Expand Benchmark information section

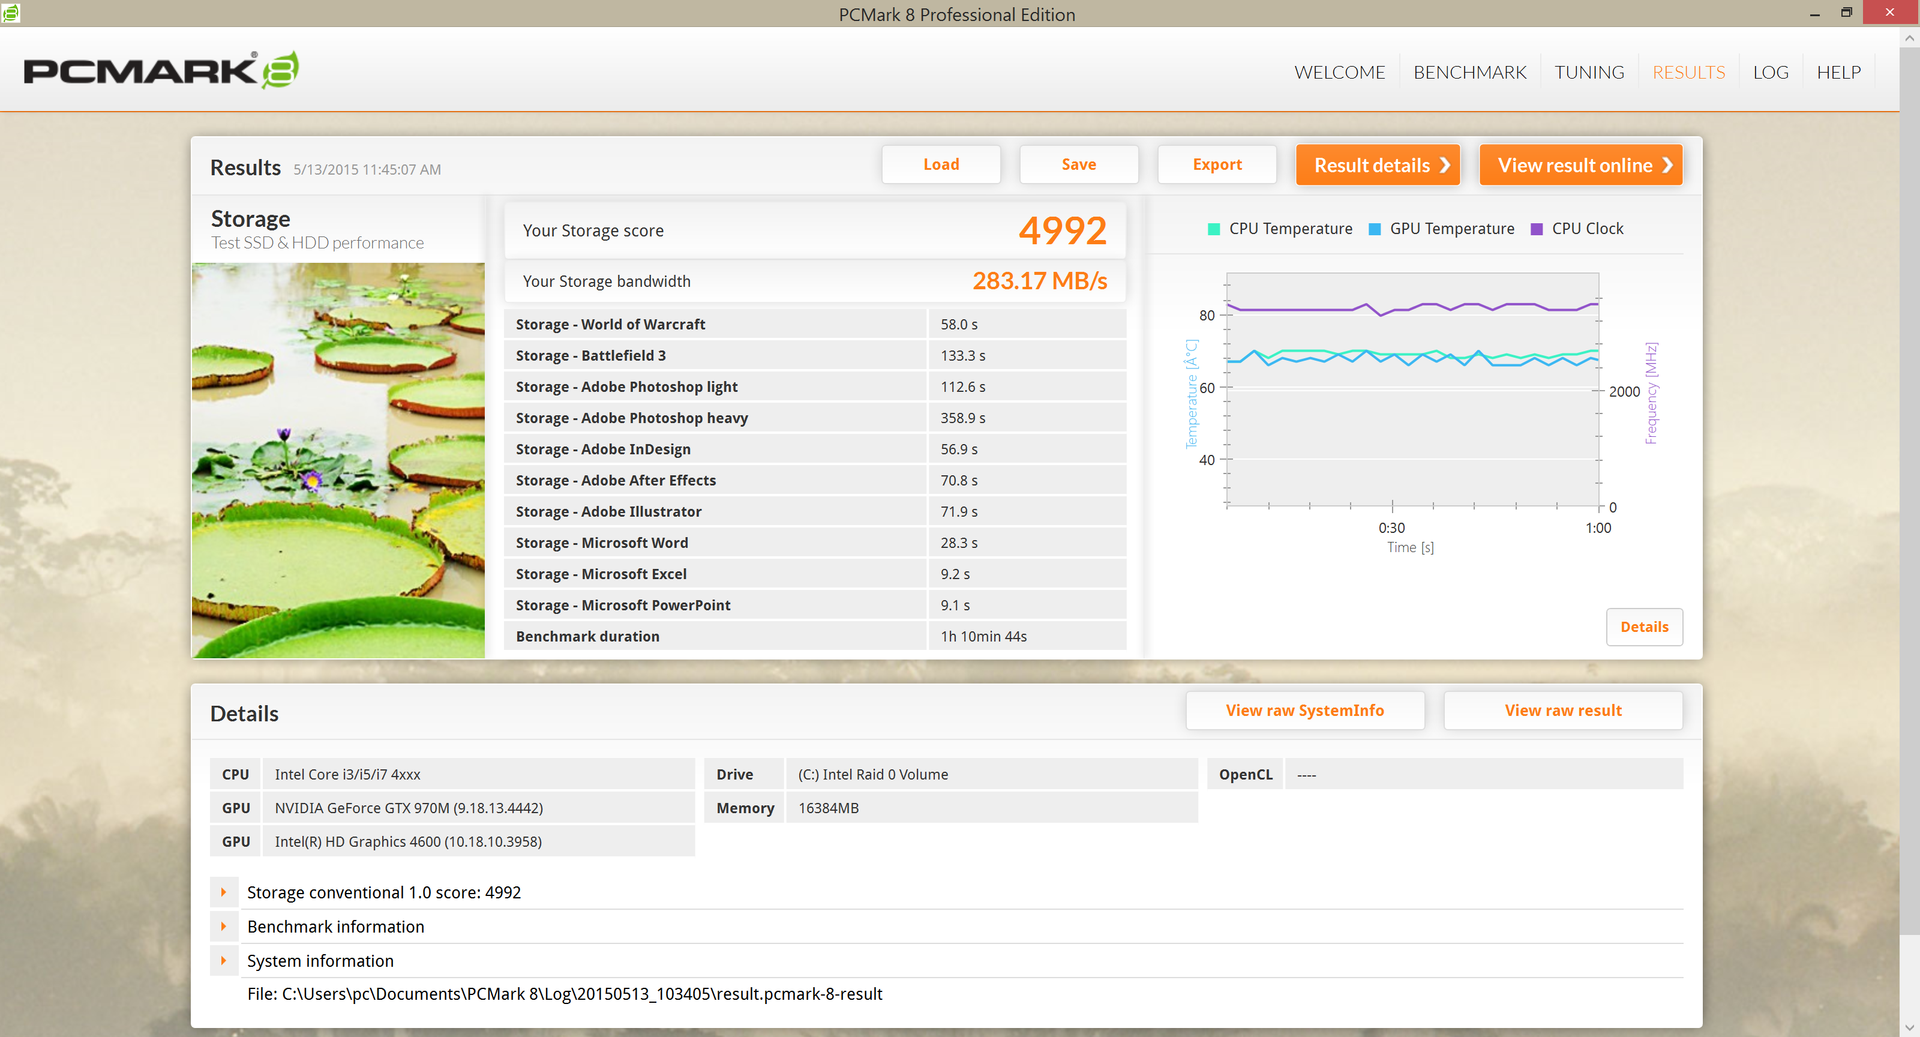pyautogui.click(x=224, y=926)
